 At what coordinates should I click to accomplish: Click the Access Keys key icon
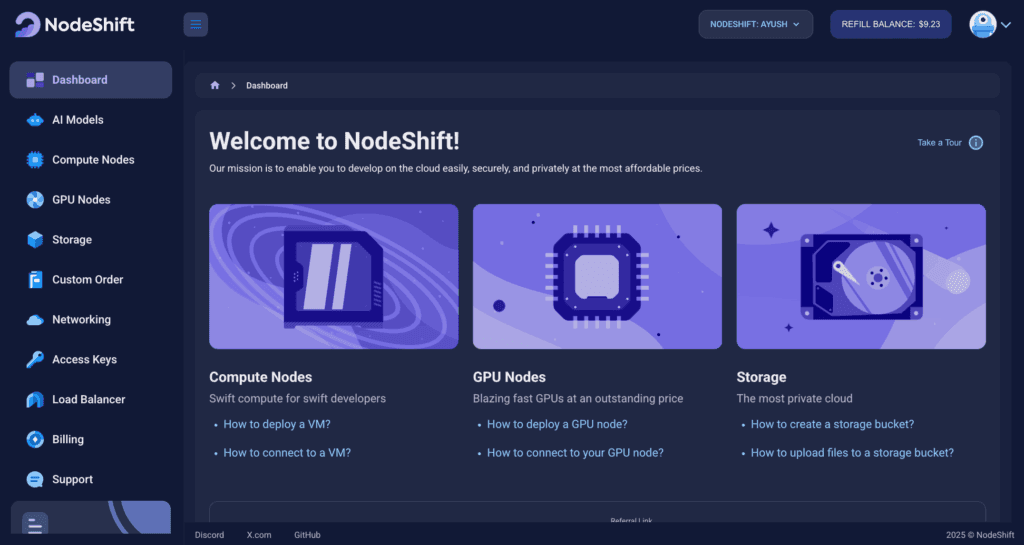point(35,360)
